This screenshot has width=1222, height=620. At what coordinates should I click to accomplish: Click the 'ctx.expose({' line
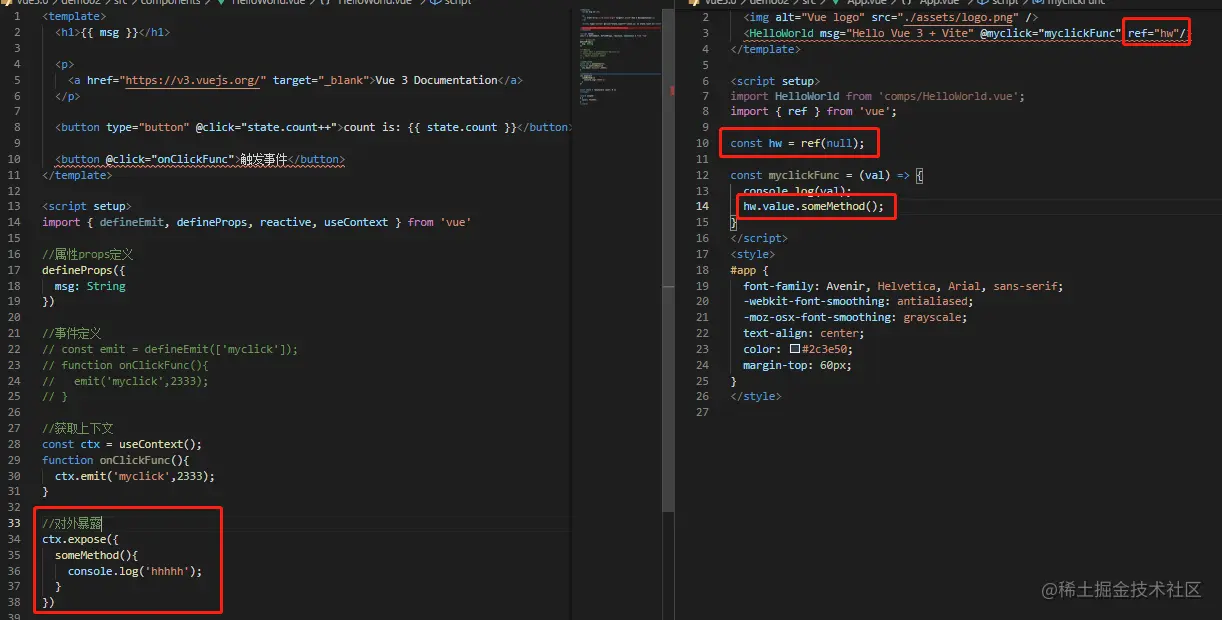click(x=80, y=540)
